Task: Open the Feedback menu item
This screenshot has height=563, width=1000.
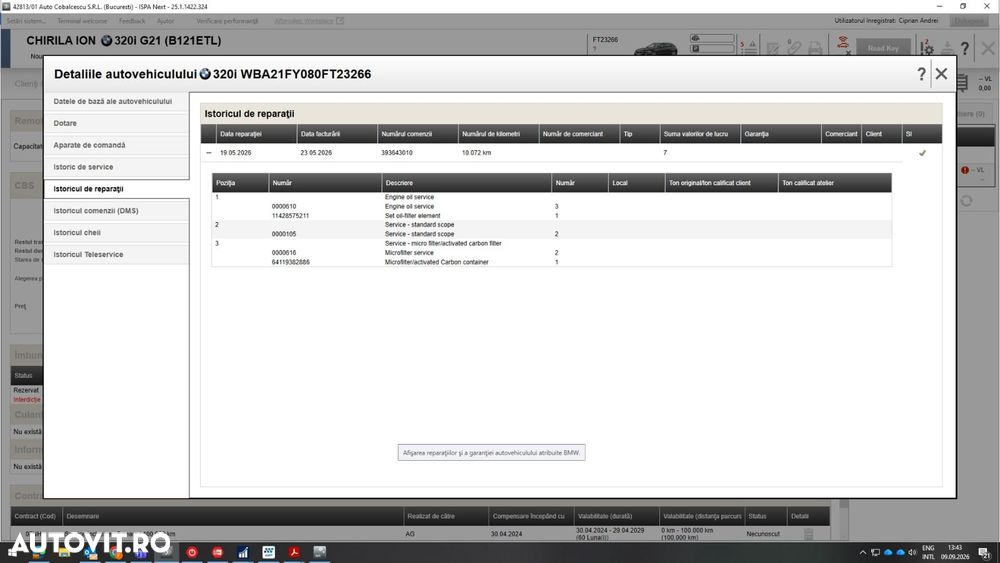Action: (x=132, y=21)
